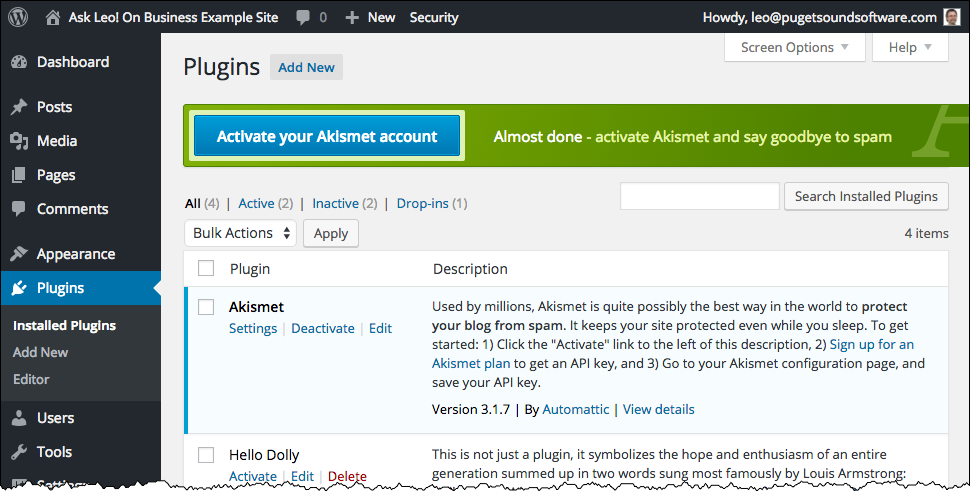The height and width of the screenshot is (491, 970).
Task: Edit the Akismet plugin
Action: [x=380, y=328]
